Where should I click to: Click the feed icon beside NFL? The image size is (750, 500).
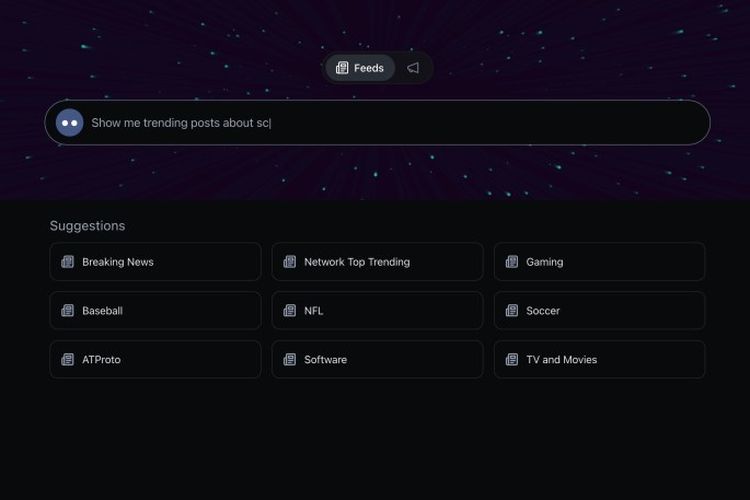tap(290, 311)
